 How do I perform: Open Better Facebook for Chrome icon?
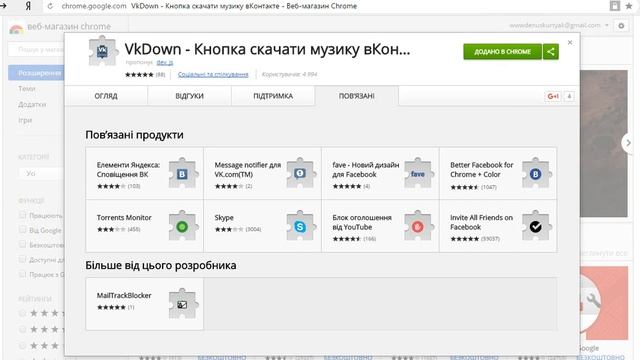click(x=536, y=173)
